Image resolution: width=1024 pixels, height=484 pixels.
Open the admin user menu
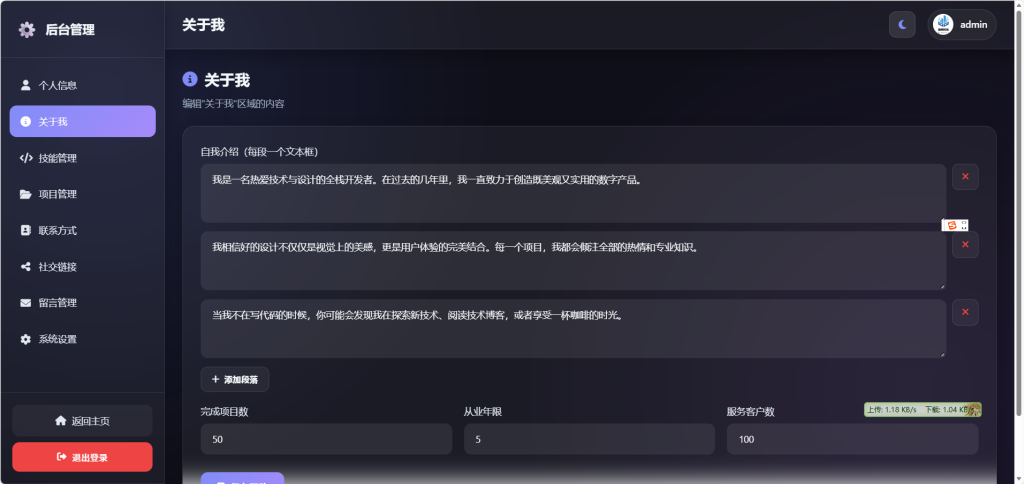tap(961, 25)
